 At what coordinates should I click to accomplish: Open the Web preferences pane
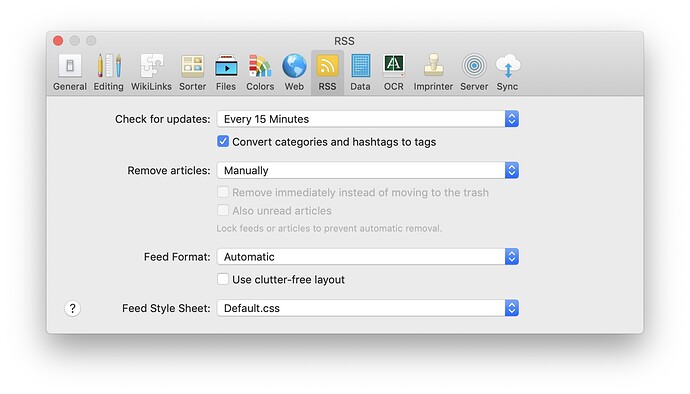[x=294, y=73]
